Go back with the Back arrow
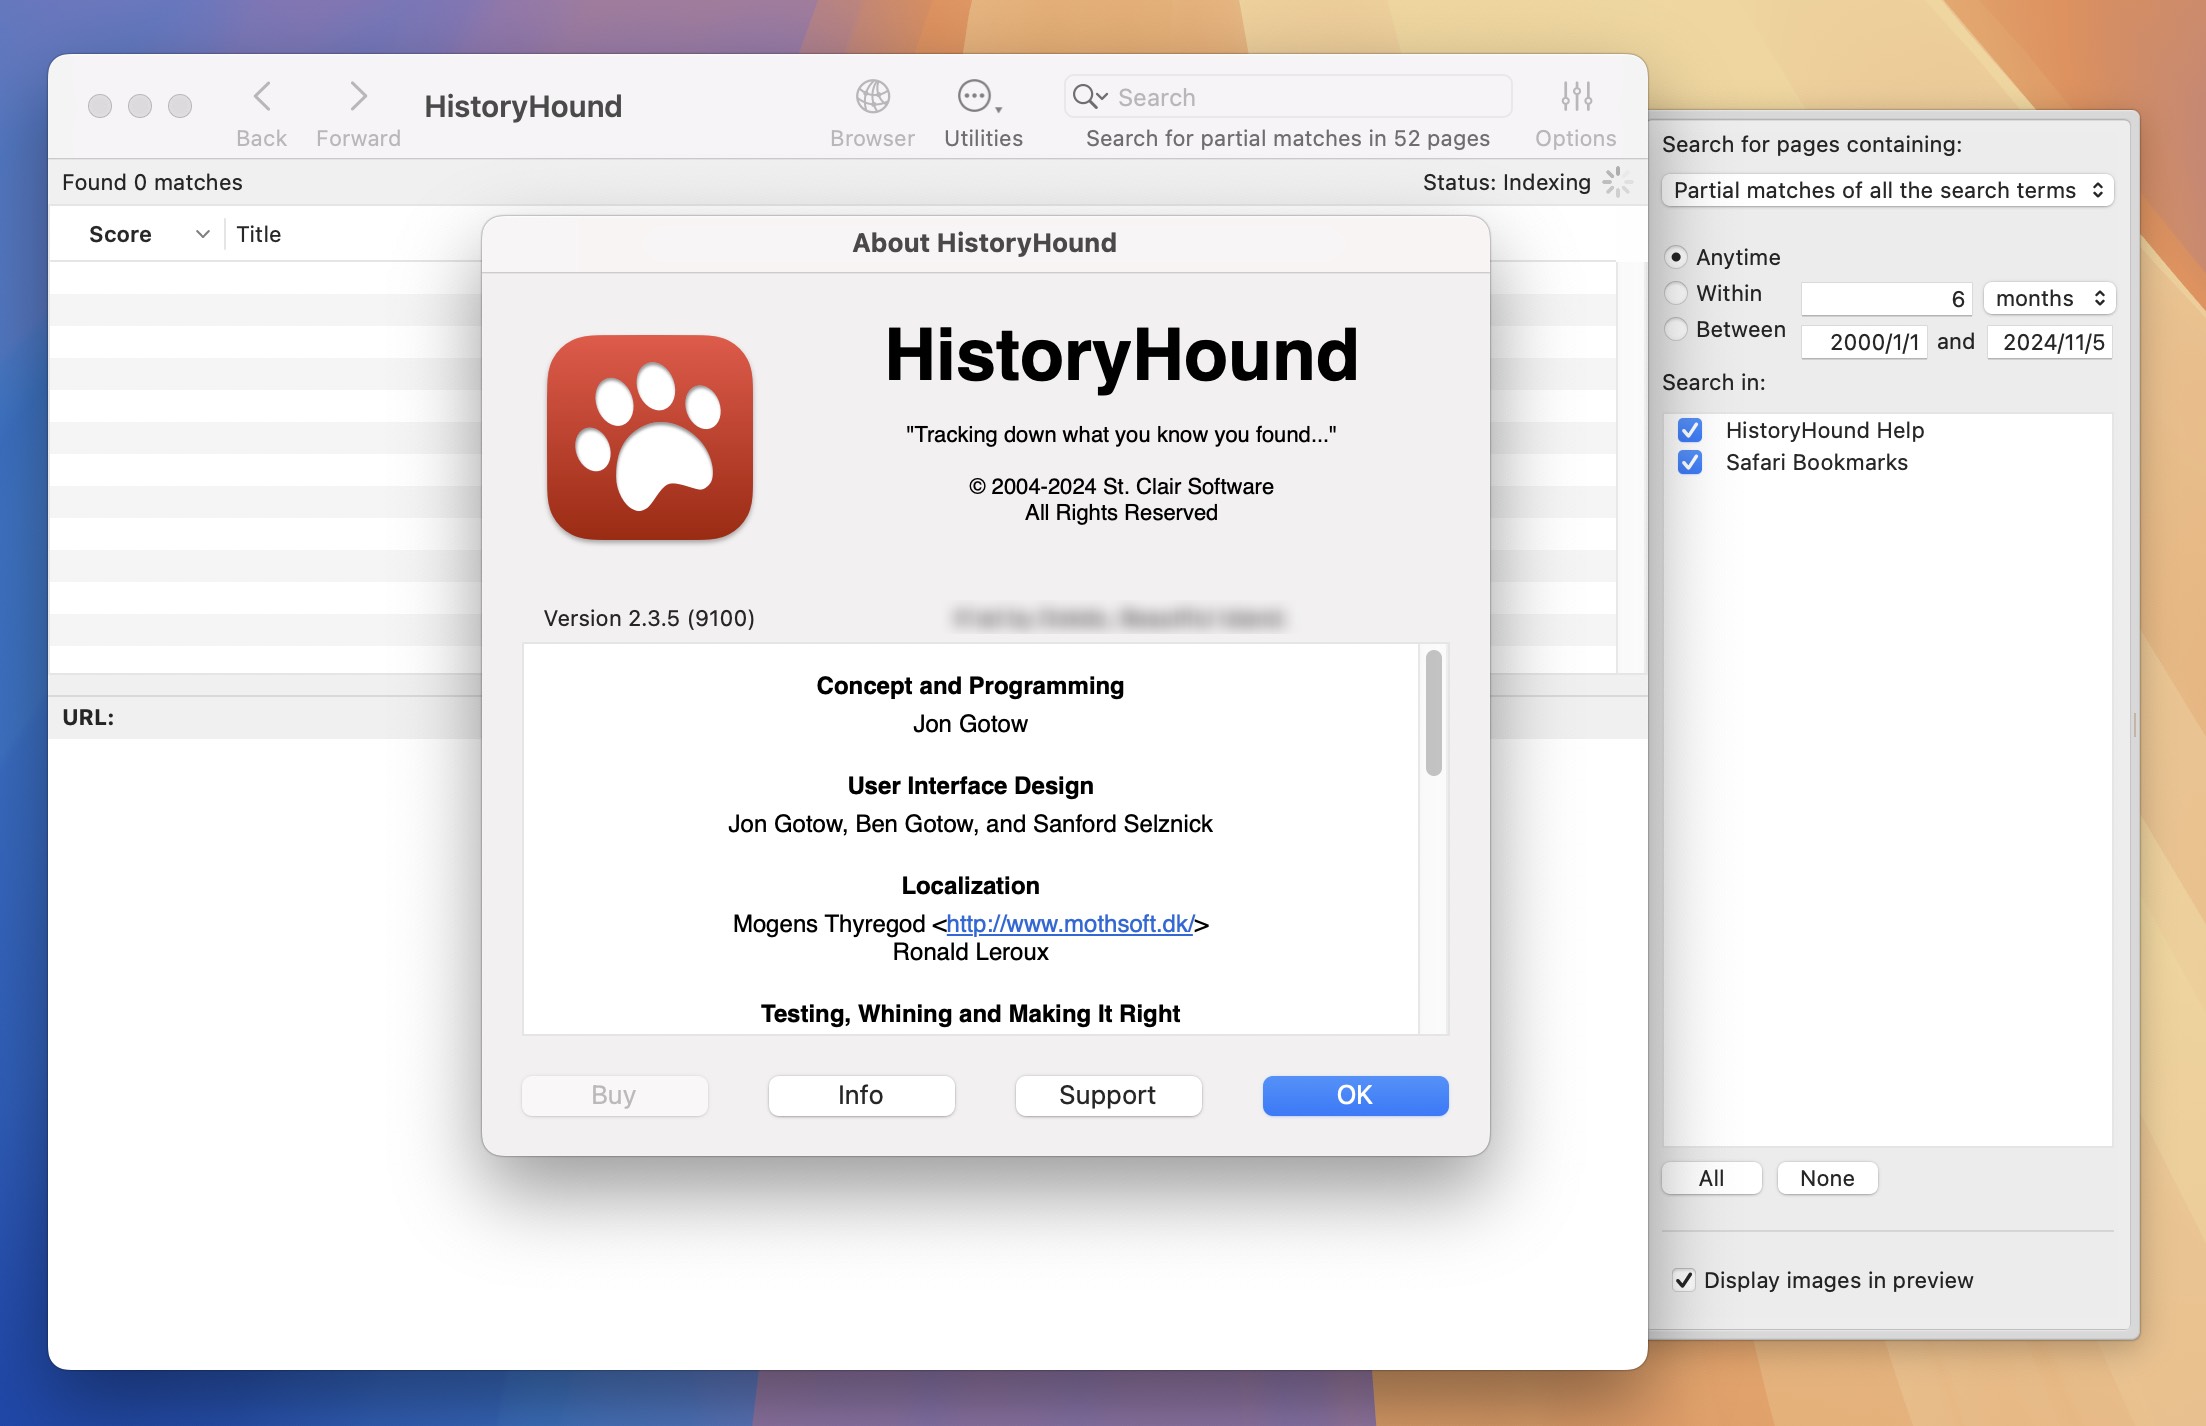The width and height of the screenshot is (2206, 1426). (262, 97)
